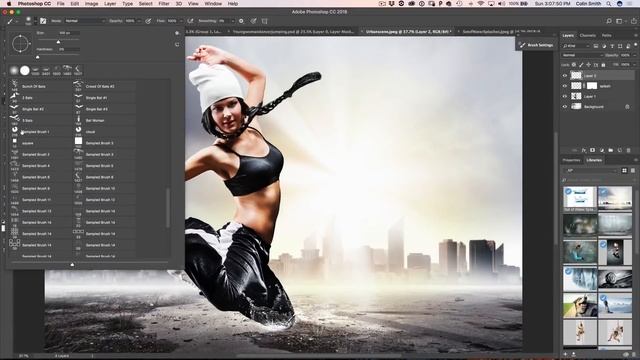Viewport: 640px width, 360px height.
Task: Open Spotlight search in the menu bar
Action: coord(609,4)
